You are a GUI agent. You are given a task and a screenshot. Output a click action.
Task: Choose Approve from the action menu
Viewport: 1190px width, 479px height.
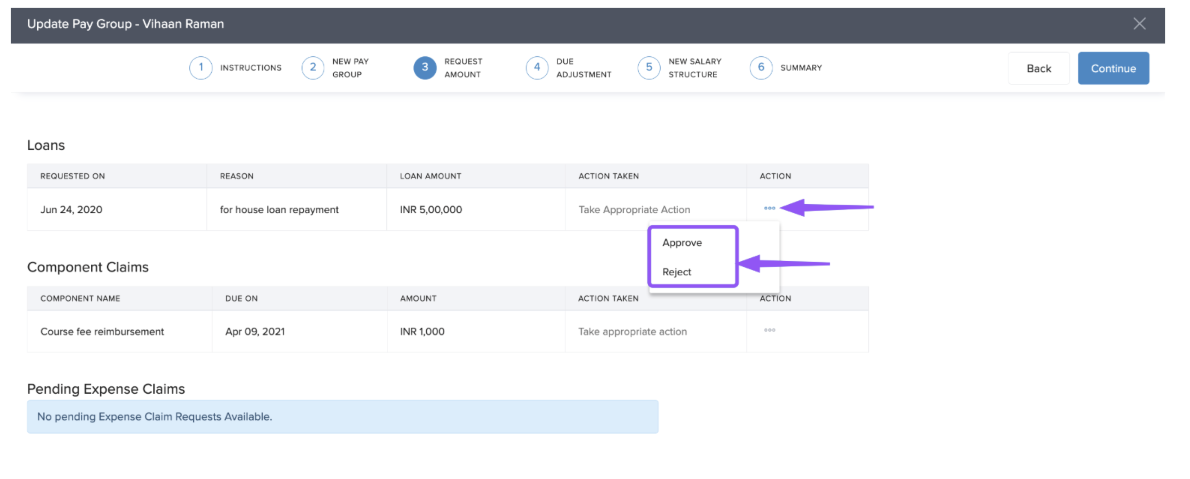tap(682, 243)
